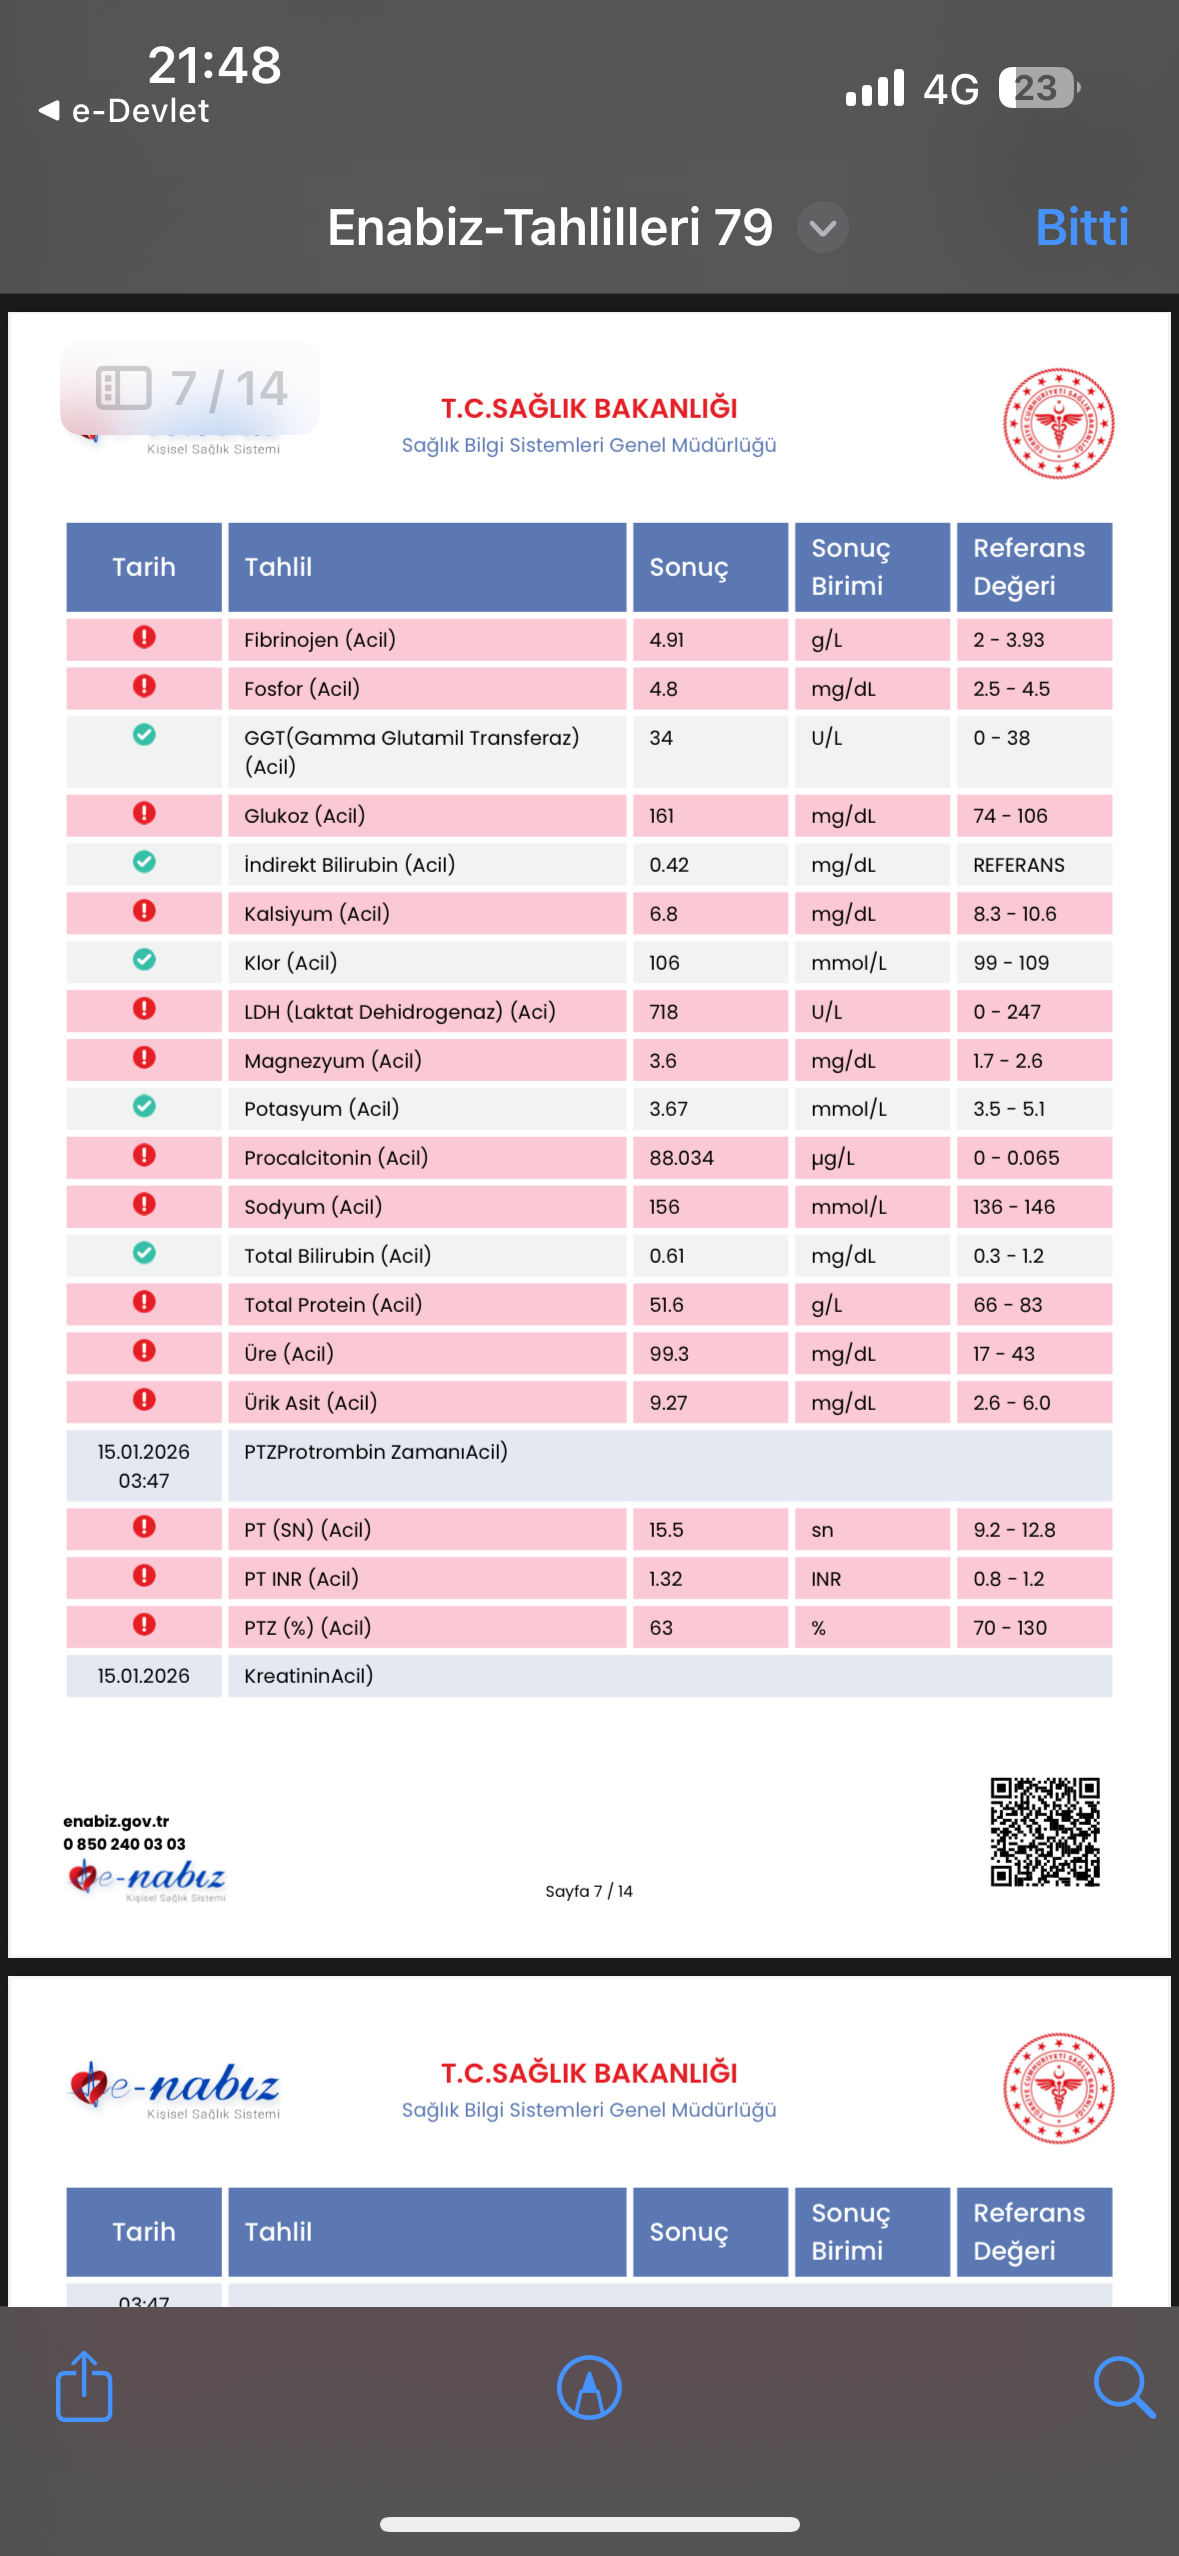Return to the e-Devlet app
The height and width of the screenshot is (2556, 1179).
[x=124, y=111]
